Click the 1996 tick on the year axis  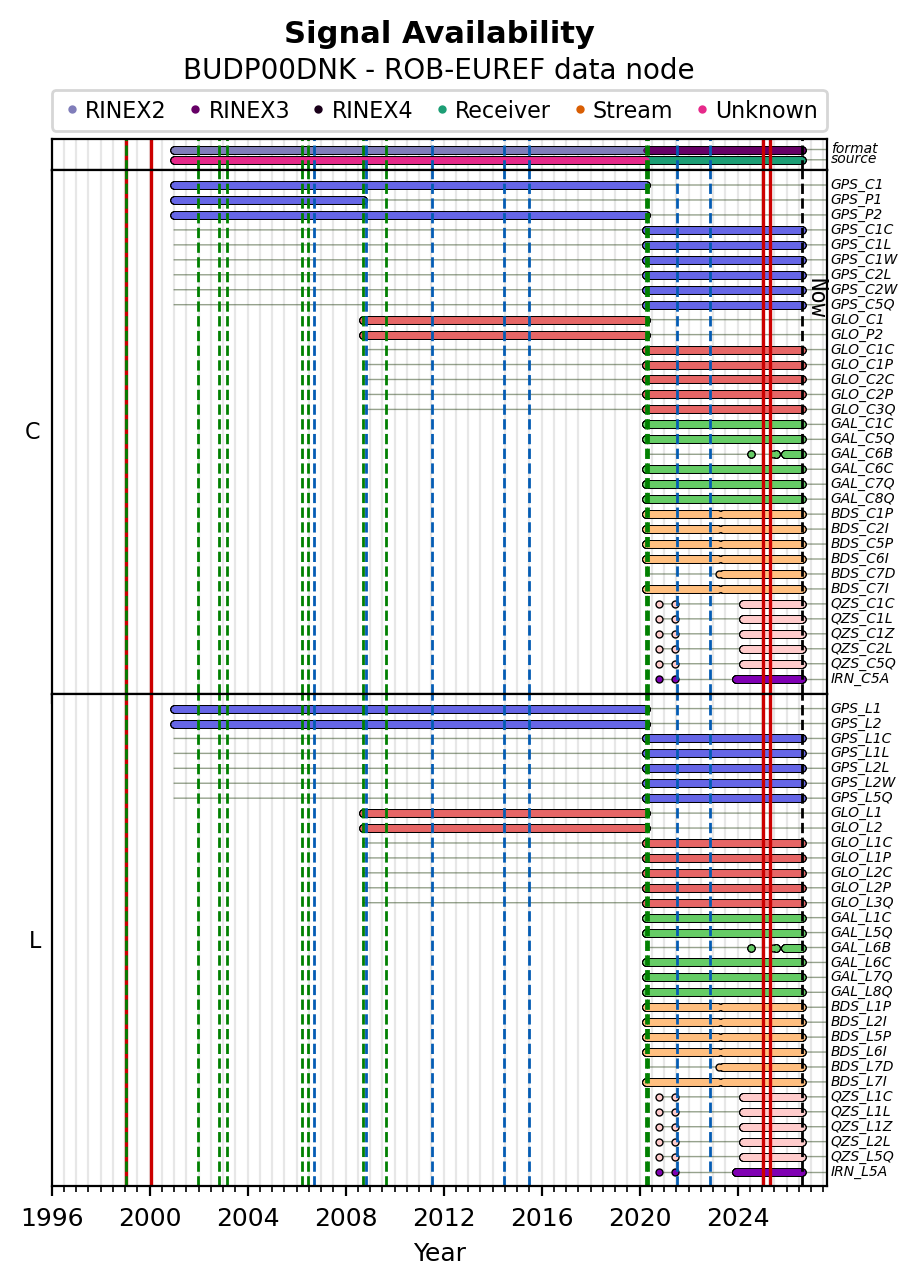point(52,1218)
